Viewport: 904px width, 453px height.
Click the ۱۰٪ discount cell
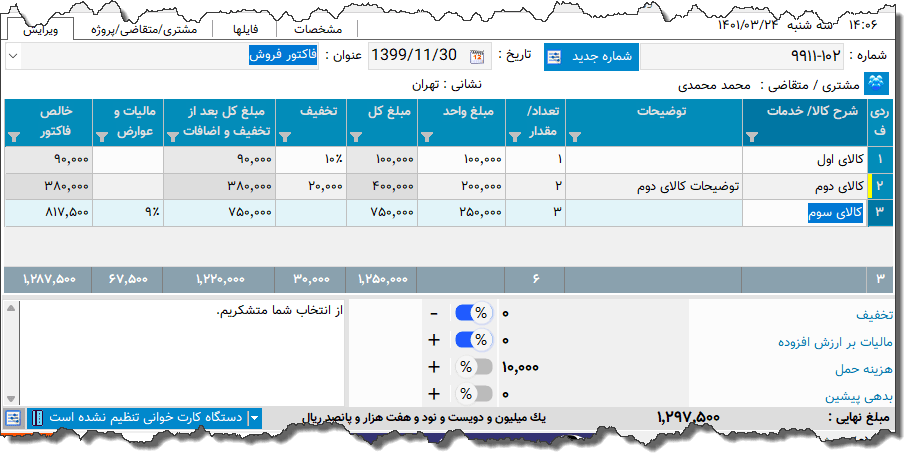tap(311, 160)
